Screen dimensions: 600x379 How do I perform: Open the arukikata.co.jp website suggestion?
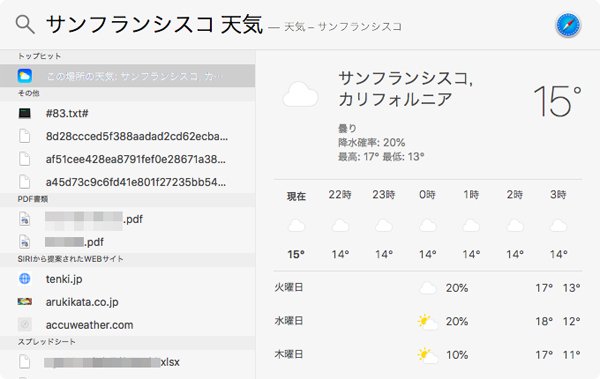[127, 302]
